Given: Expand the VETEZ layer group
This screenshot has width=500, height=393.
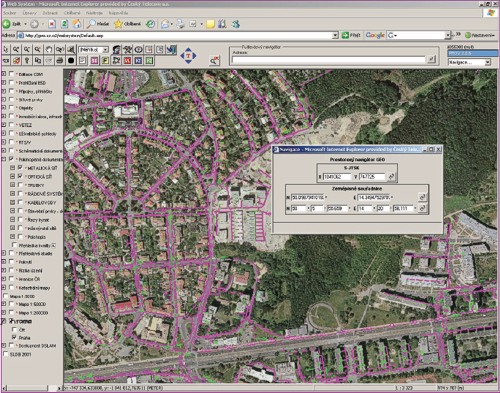Looking at the screenshot, I should 4,125.
